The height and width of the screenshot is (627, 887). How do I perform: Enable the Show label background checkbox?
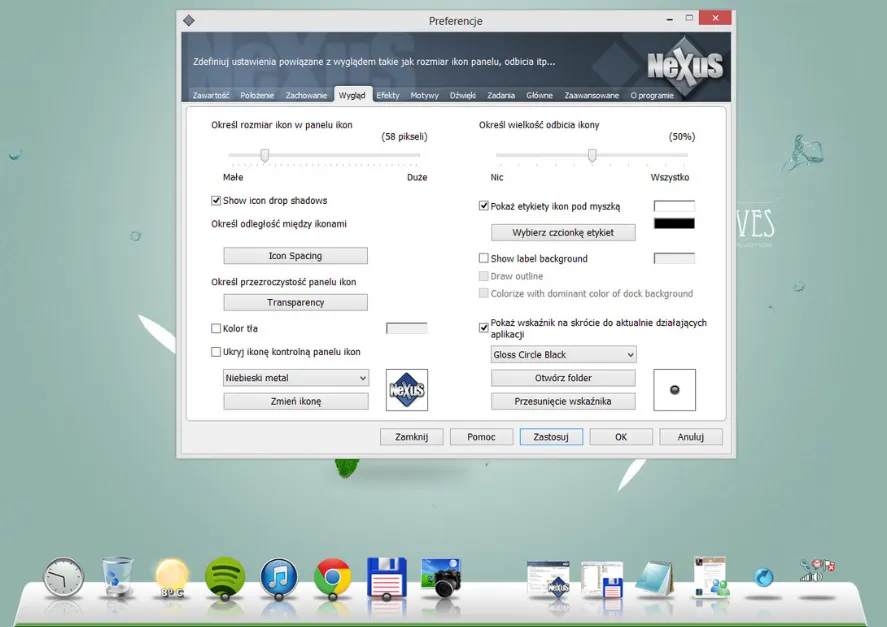(x=484, y=259)
